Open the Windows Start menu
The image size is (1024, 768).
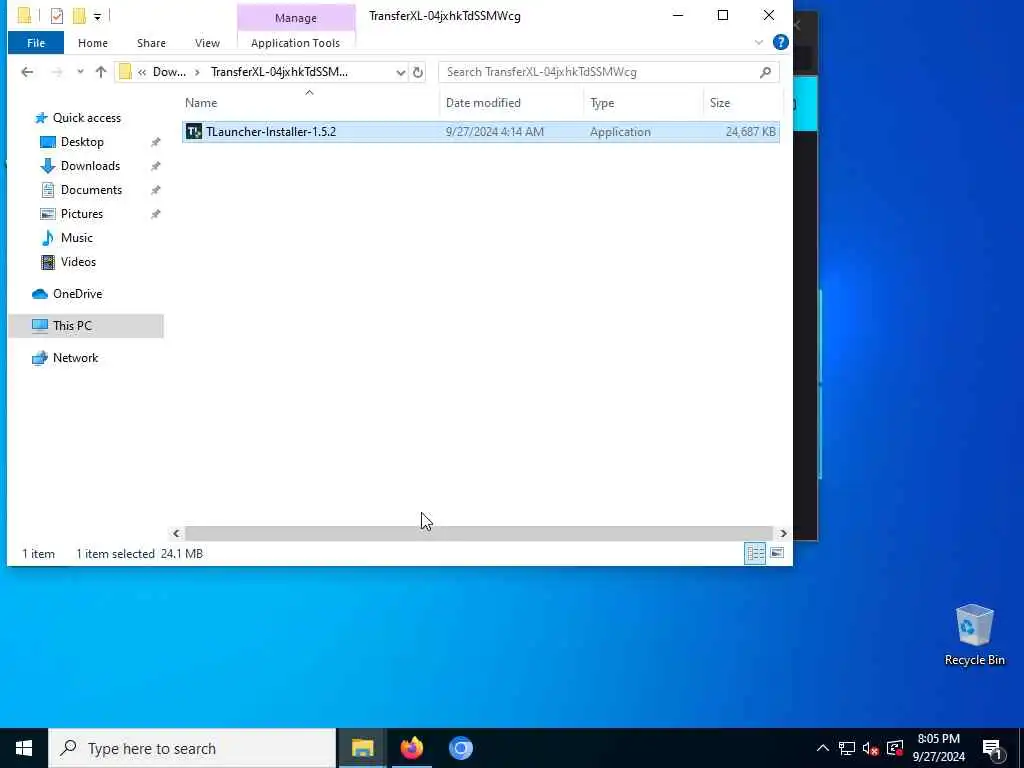pyautogui.click(x=24, y=748)
